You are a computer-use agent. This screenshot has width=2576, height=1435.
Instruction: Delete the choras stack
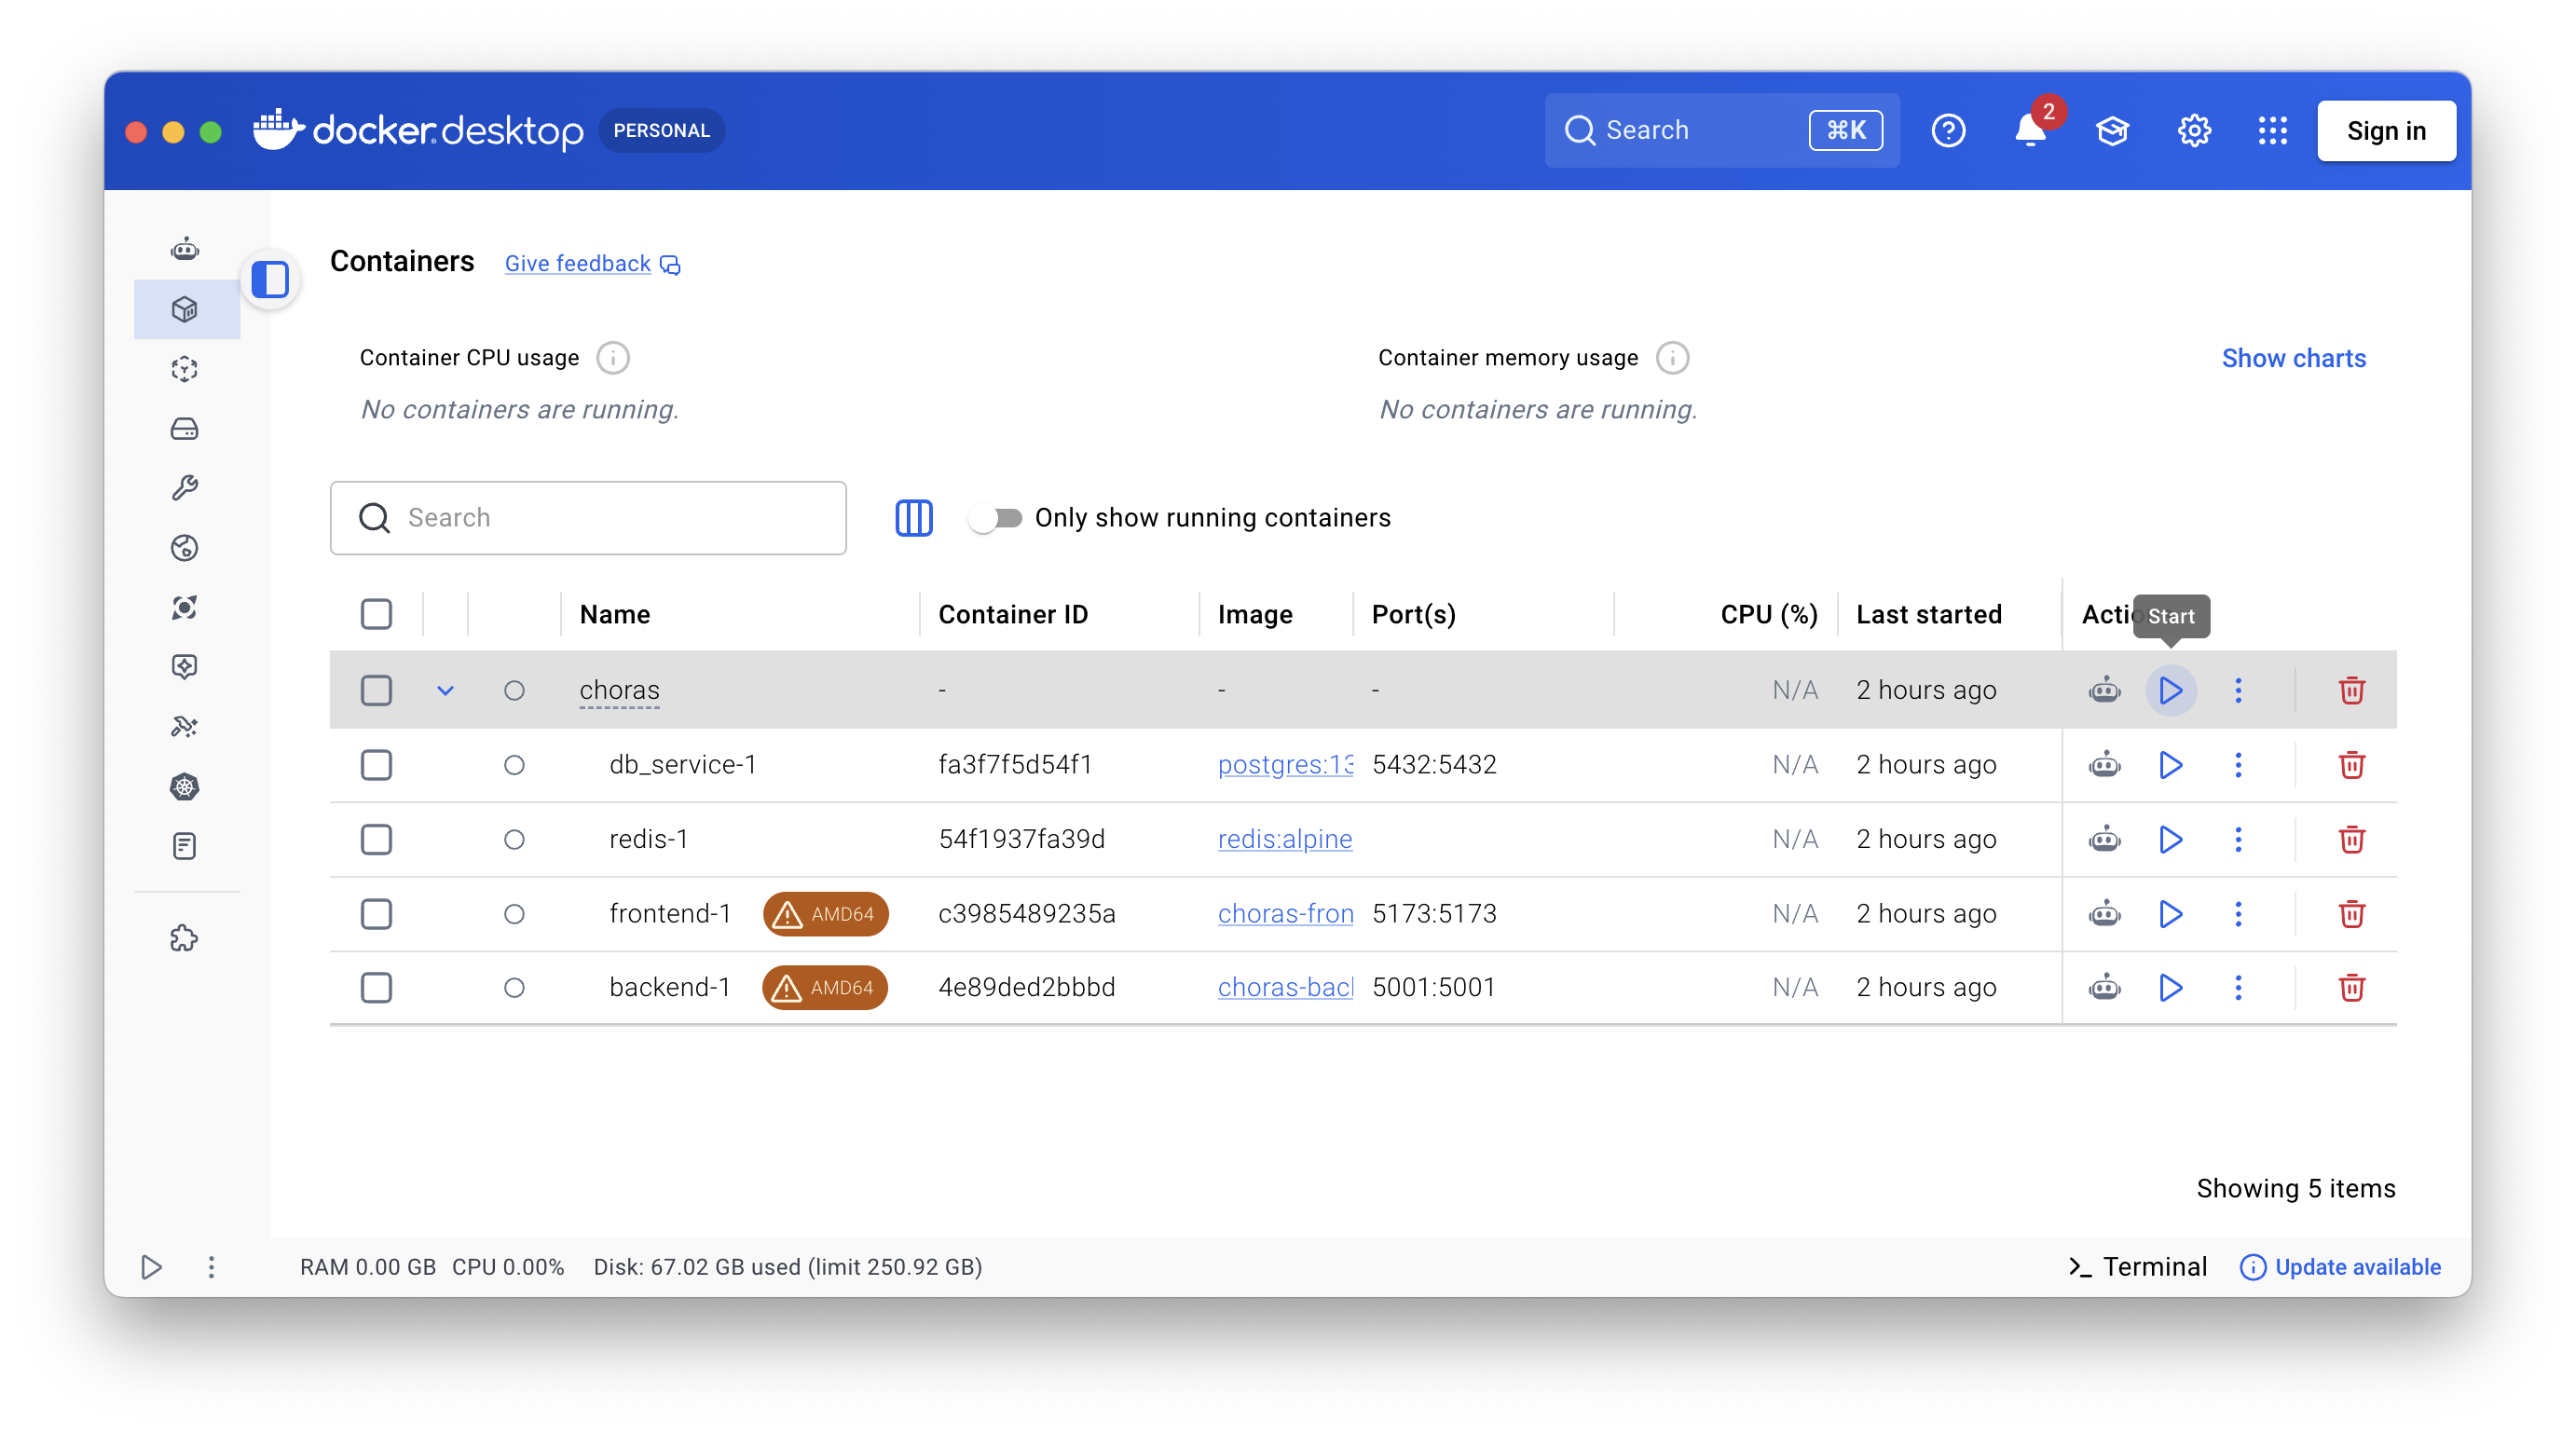tap(2351, 690)
